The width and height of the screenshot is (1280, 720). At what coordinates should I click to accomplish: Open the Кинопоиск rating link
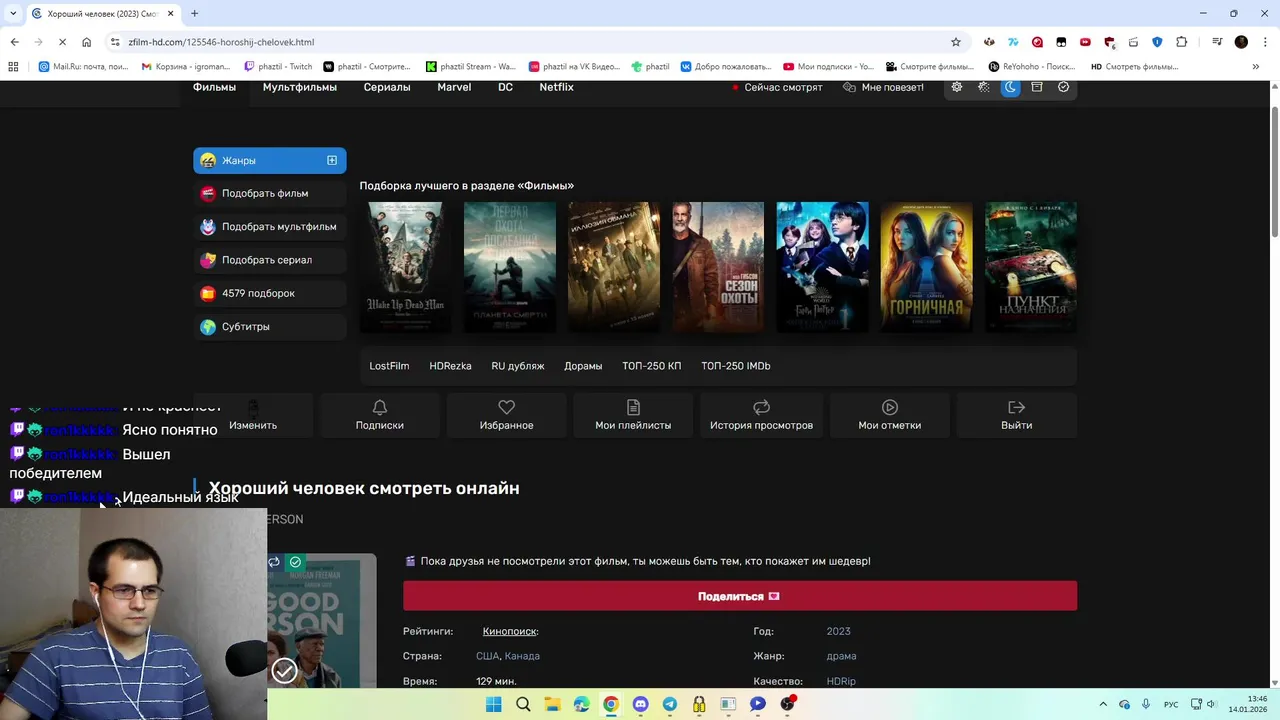510,631
